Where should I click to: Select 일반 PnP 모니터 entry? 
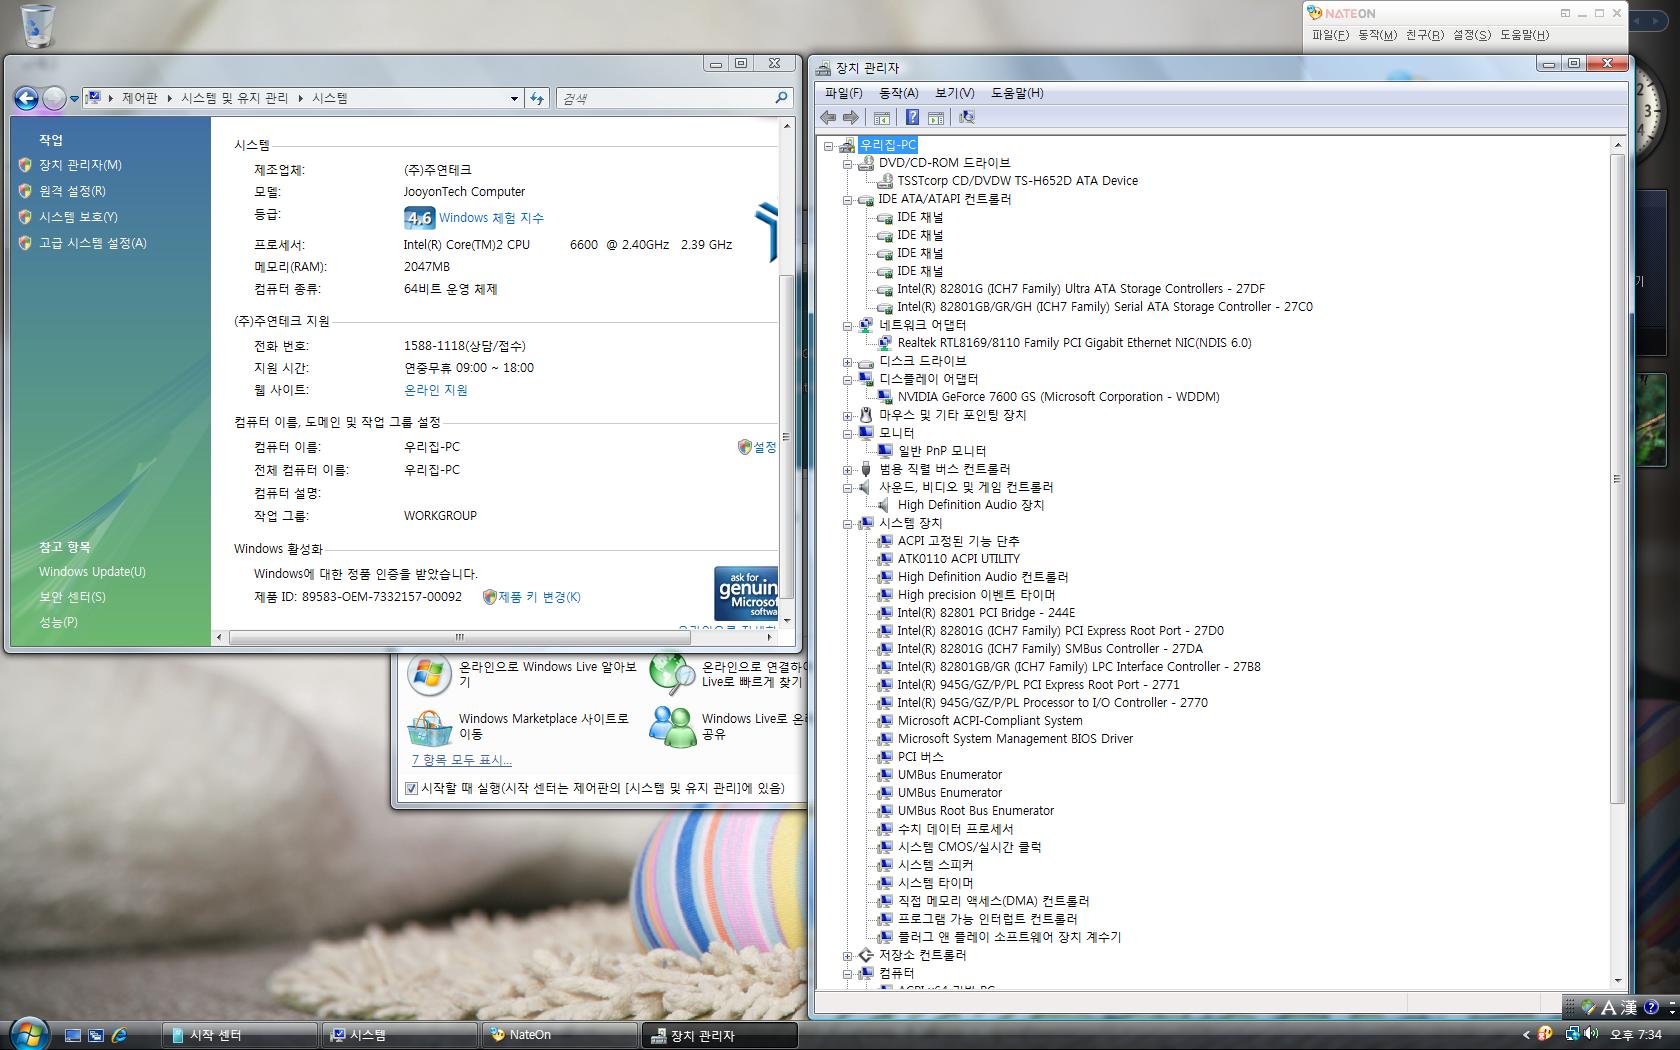coord(941,451)
